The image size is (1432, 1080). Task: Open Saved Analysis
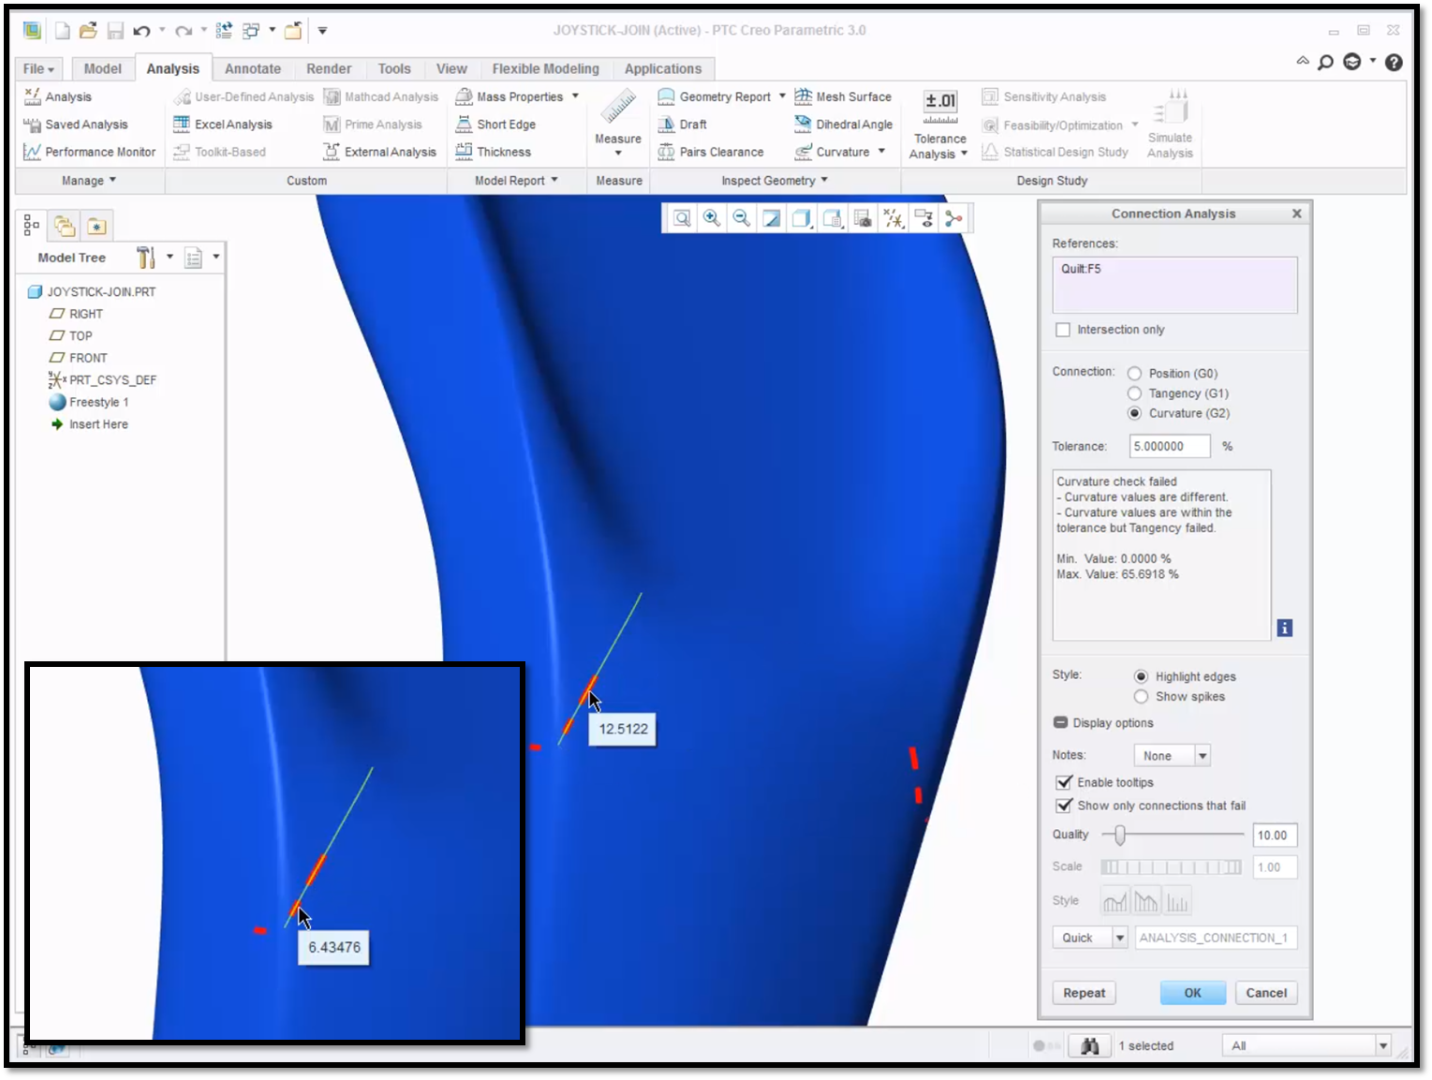tap(75, 125)
